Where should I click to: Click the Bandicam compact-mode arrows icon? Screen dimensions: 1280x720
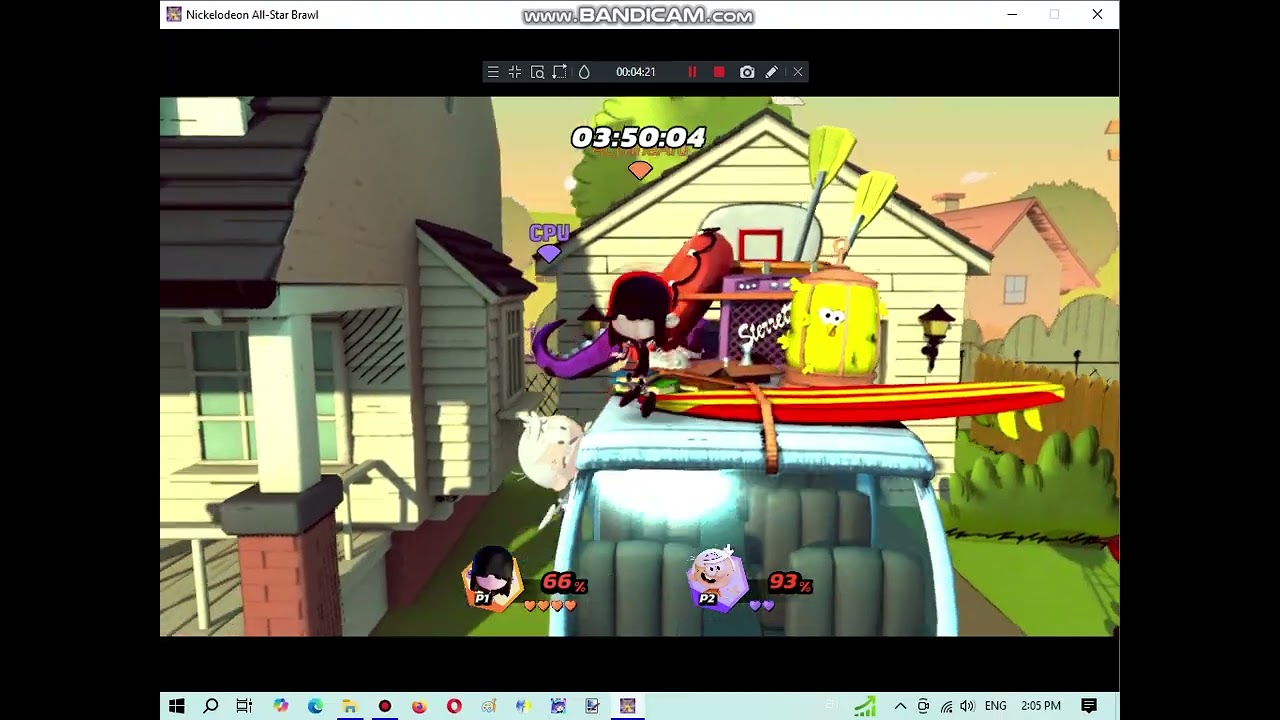coord(515,72)
